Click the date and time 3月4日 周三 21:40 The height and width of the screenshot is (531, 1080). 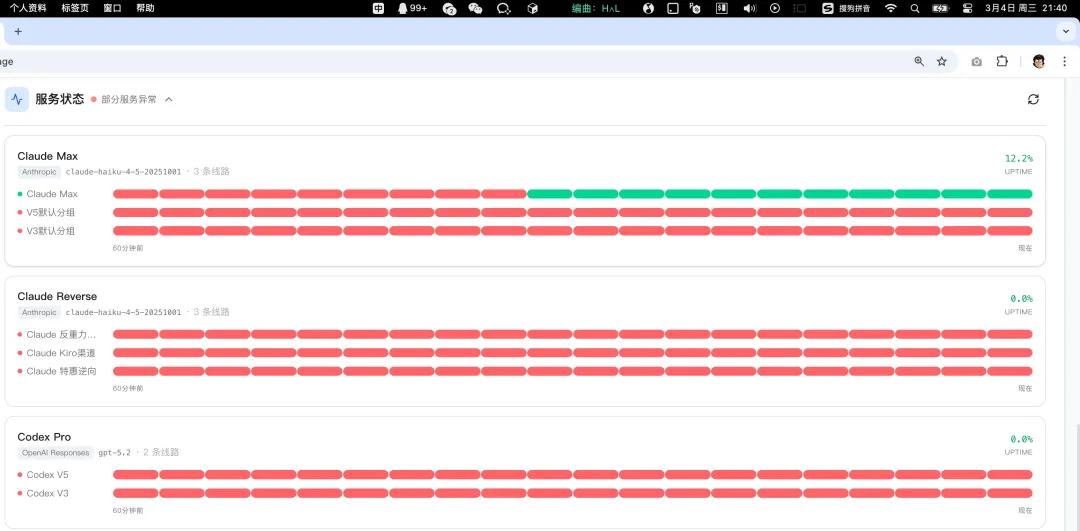(1027, 8)
